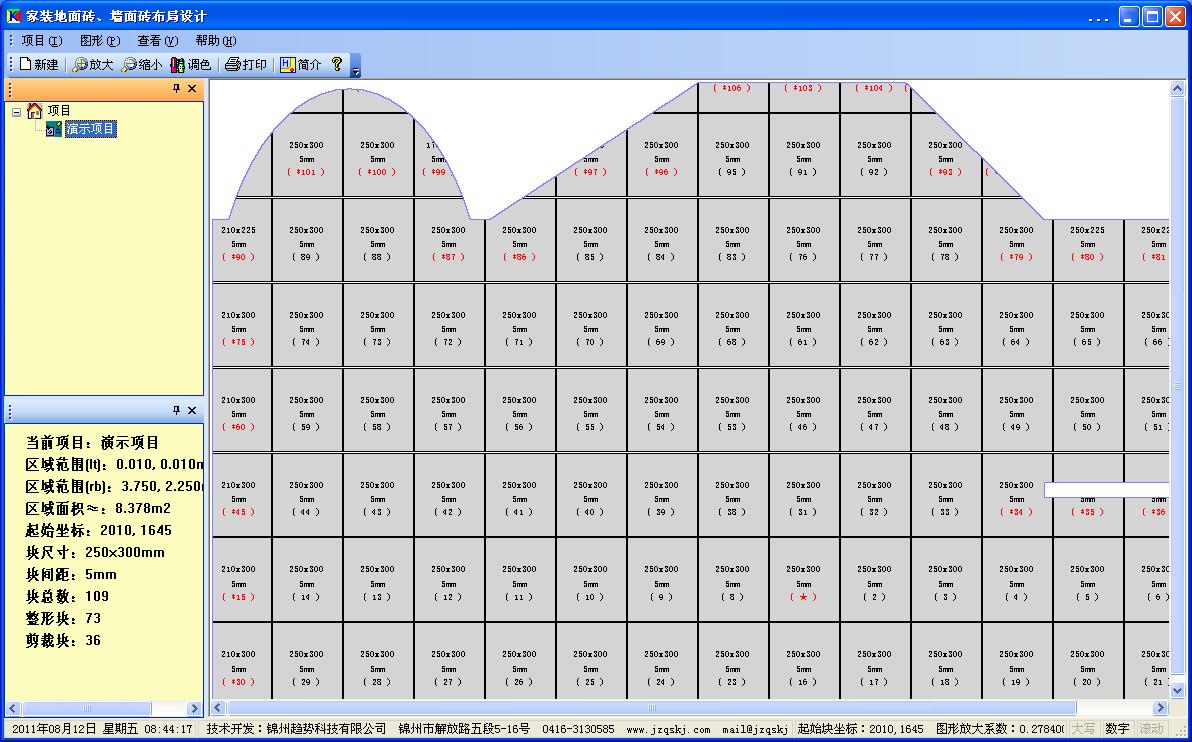Open the 查看 menu
This screenshot has width=1192, height=742.
157,41
